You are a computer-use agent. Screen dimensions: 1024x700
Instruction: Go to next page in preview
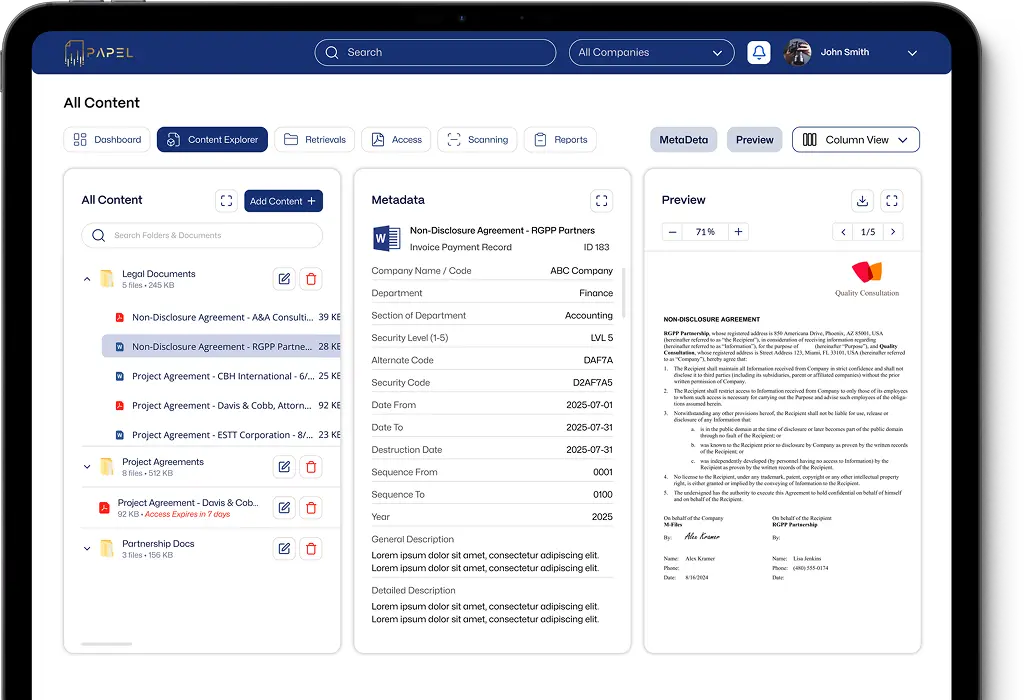click(x=893, y=232)
